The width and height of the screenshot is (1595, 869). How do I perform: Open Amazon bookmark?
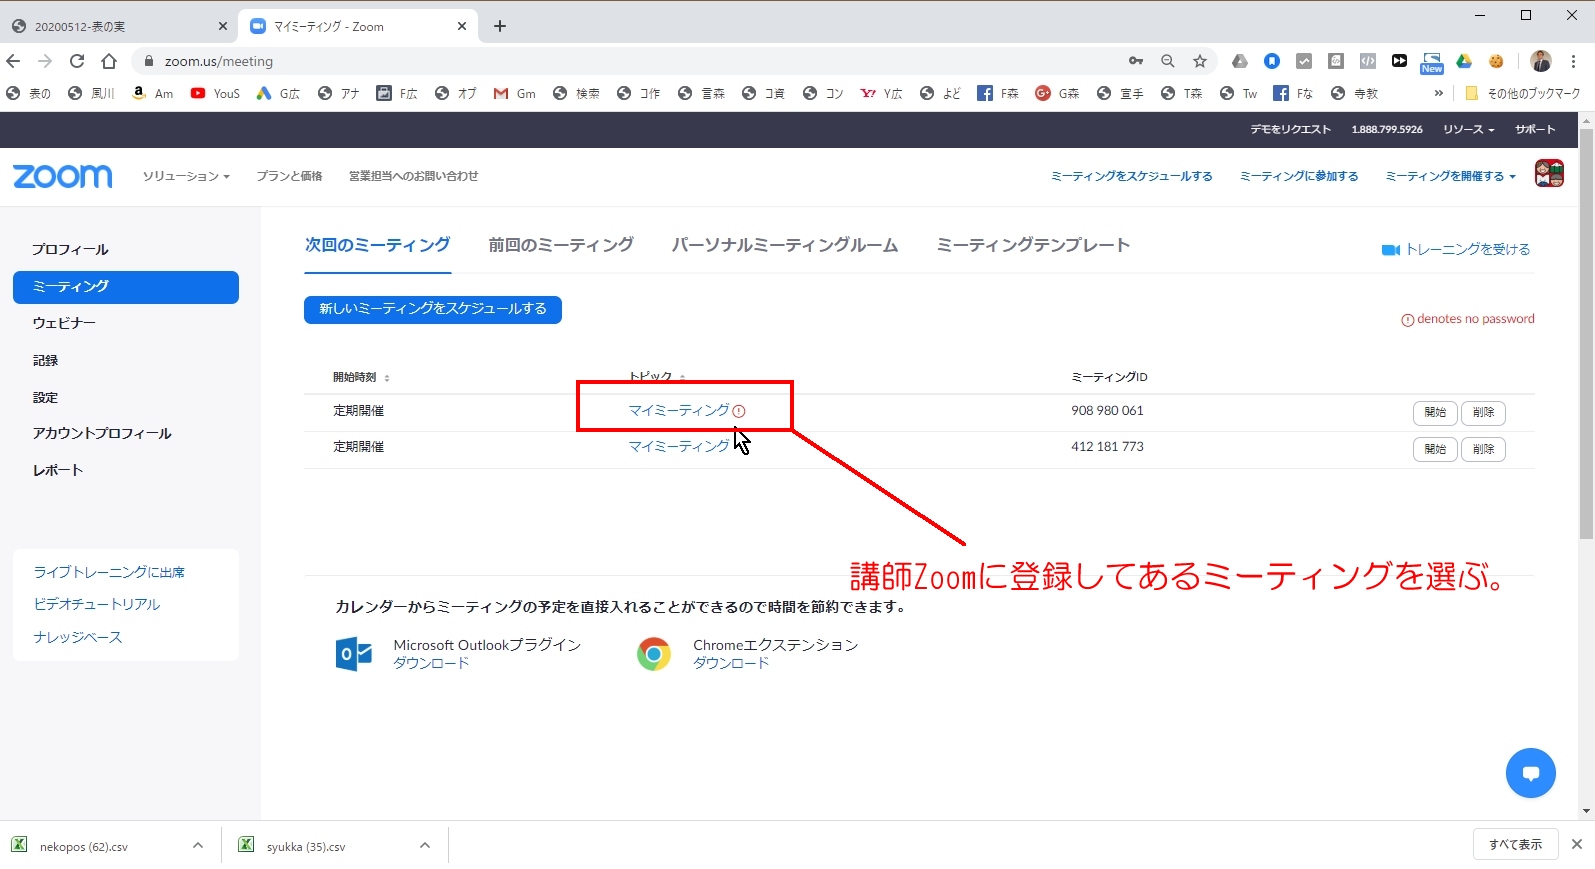153,93
